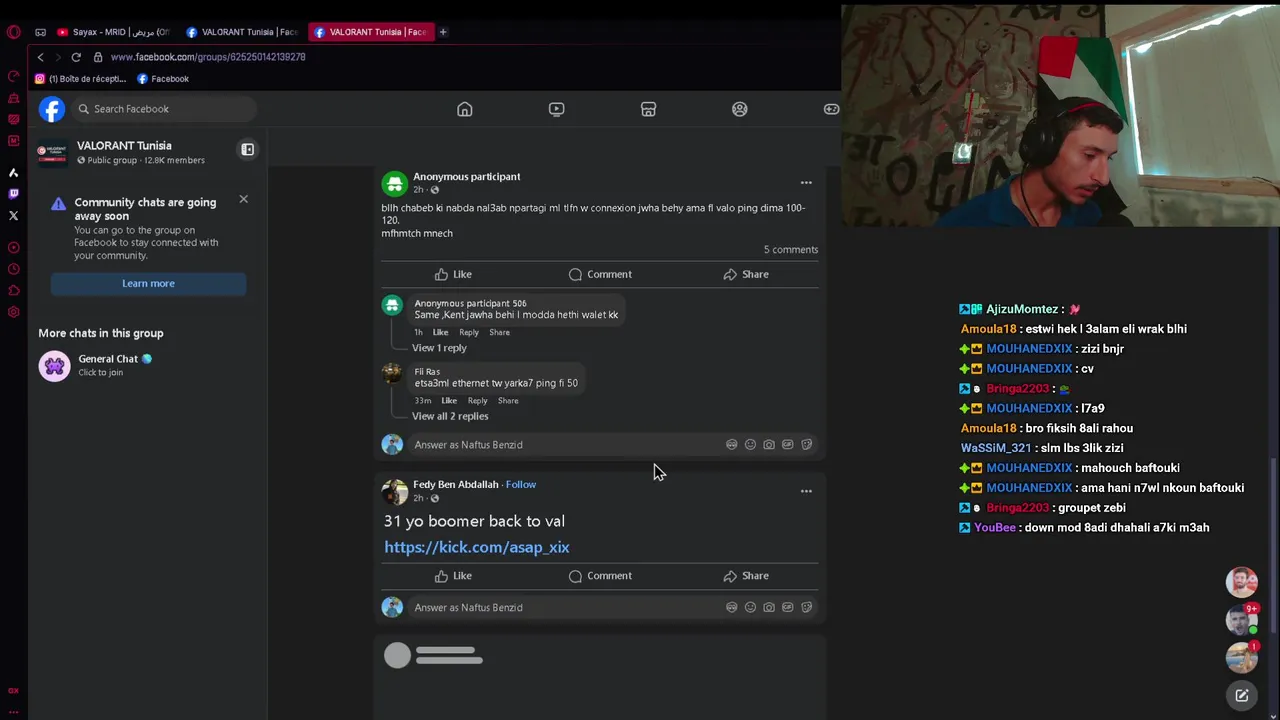Open the Groups icon in Facebook header

tap(740, 109)
